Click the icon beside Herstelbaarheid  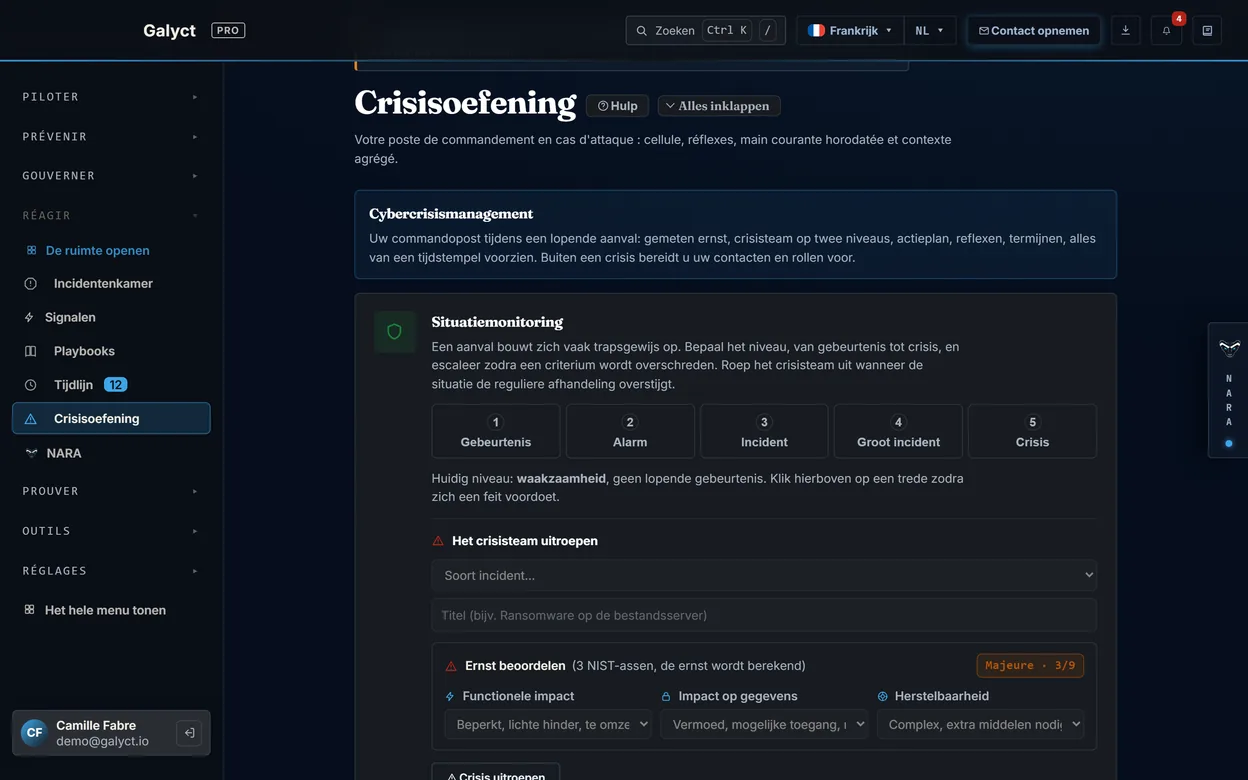pyautogui.click(x=882, y=697)
